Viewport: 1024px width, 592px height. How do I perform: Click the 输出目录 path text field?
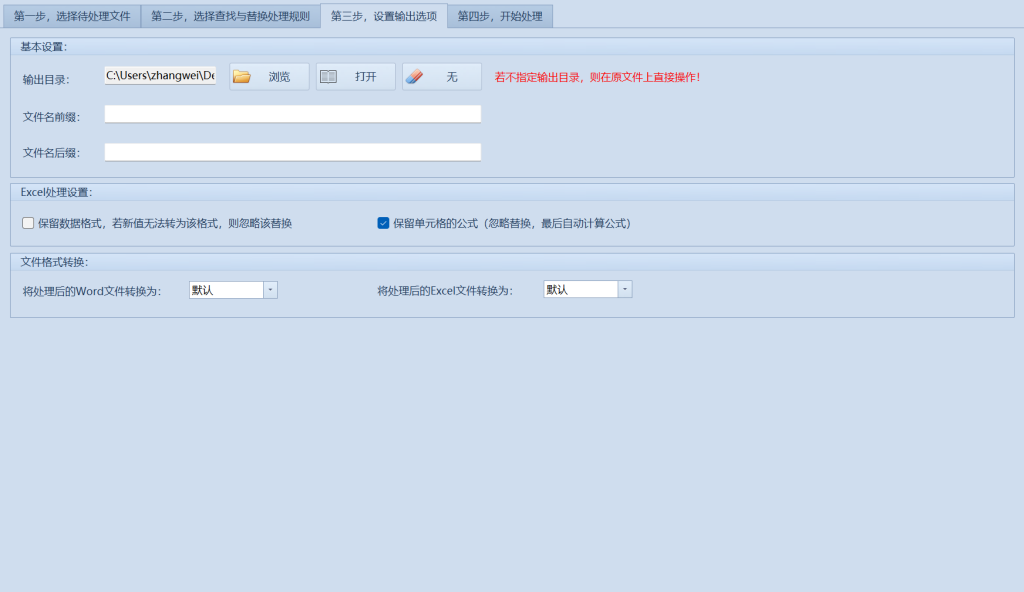[160, 76]
